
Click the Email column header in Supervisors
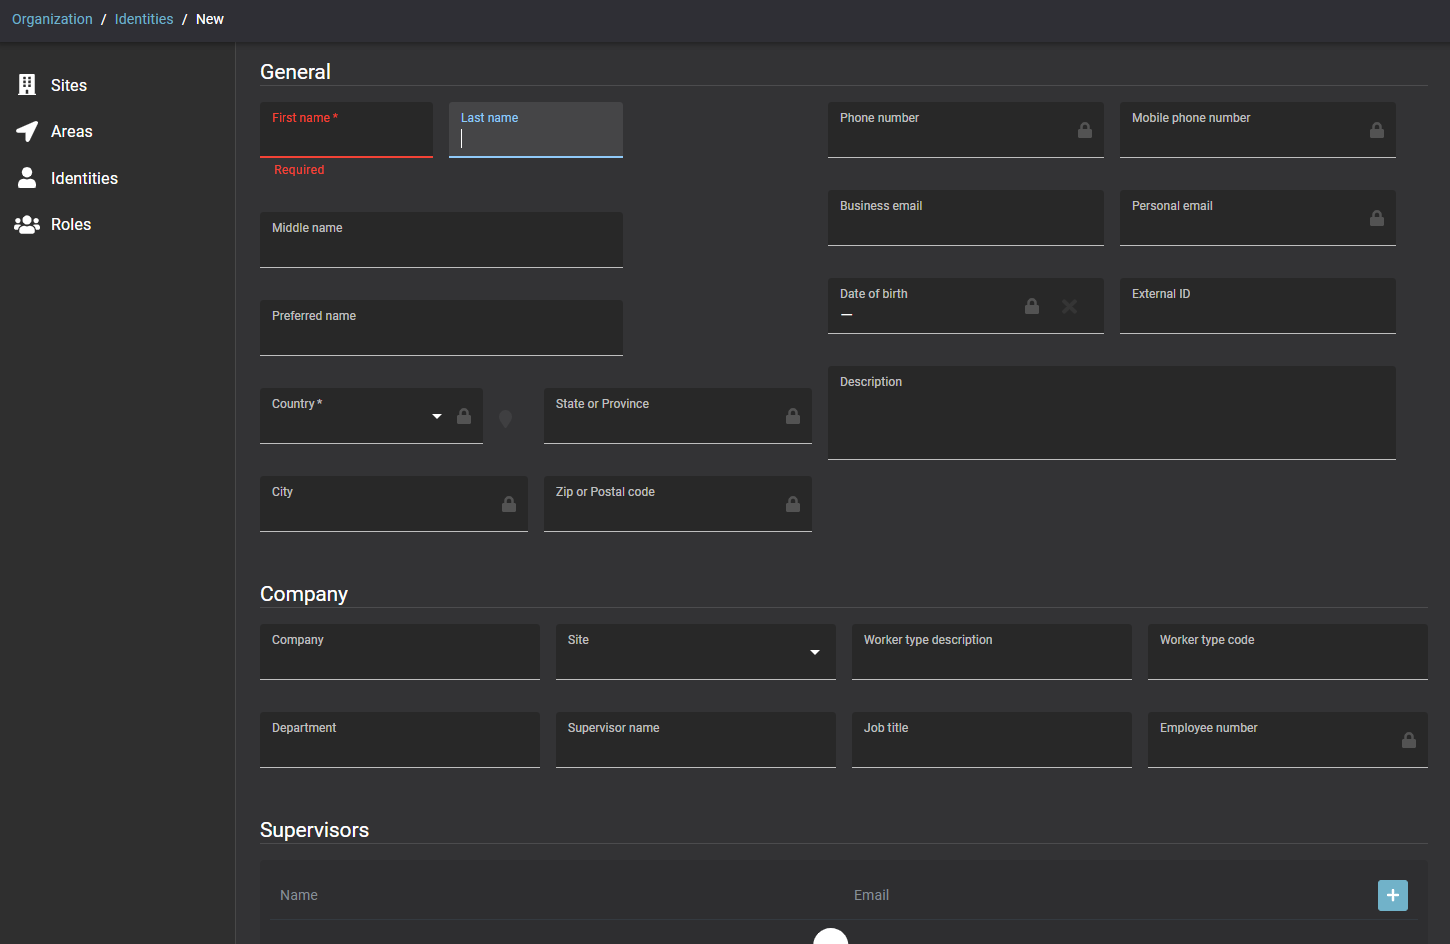[871, 895]
